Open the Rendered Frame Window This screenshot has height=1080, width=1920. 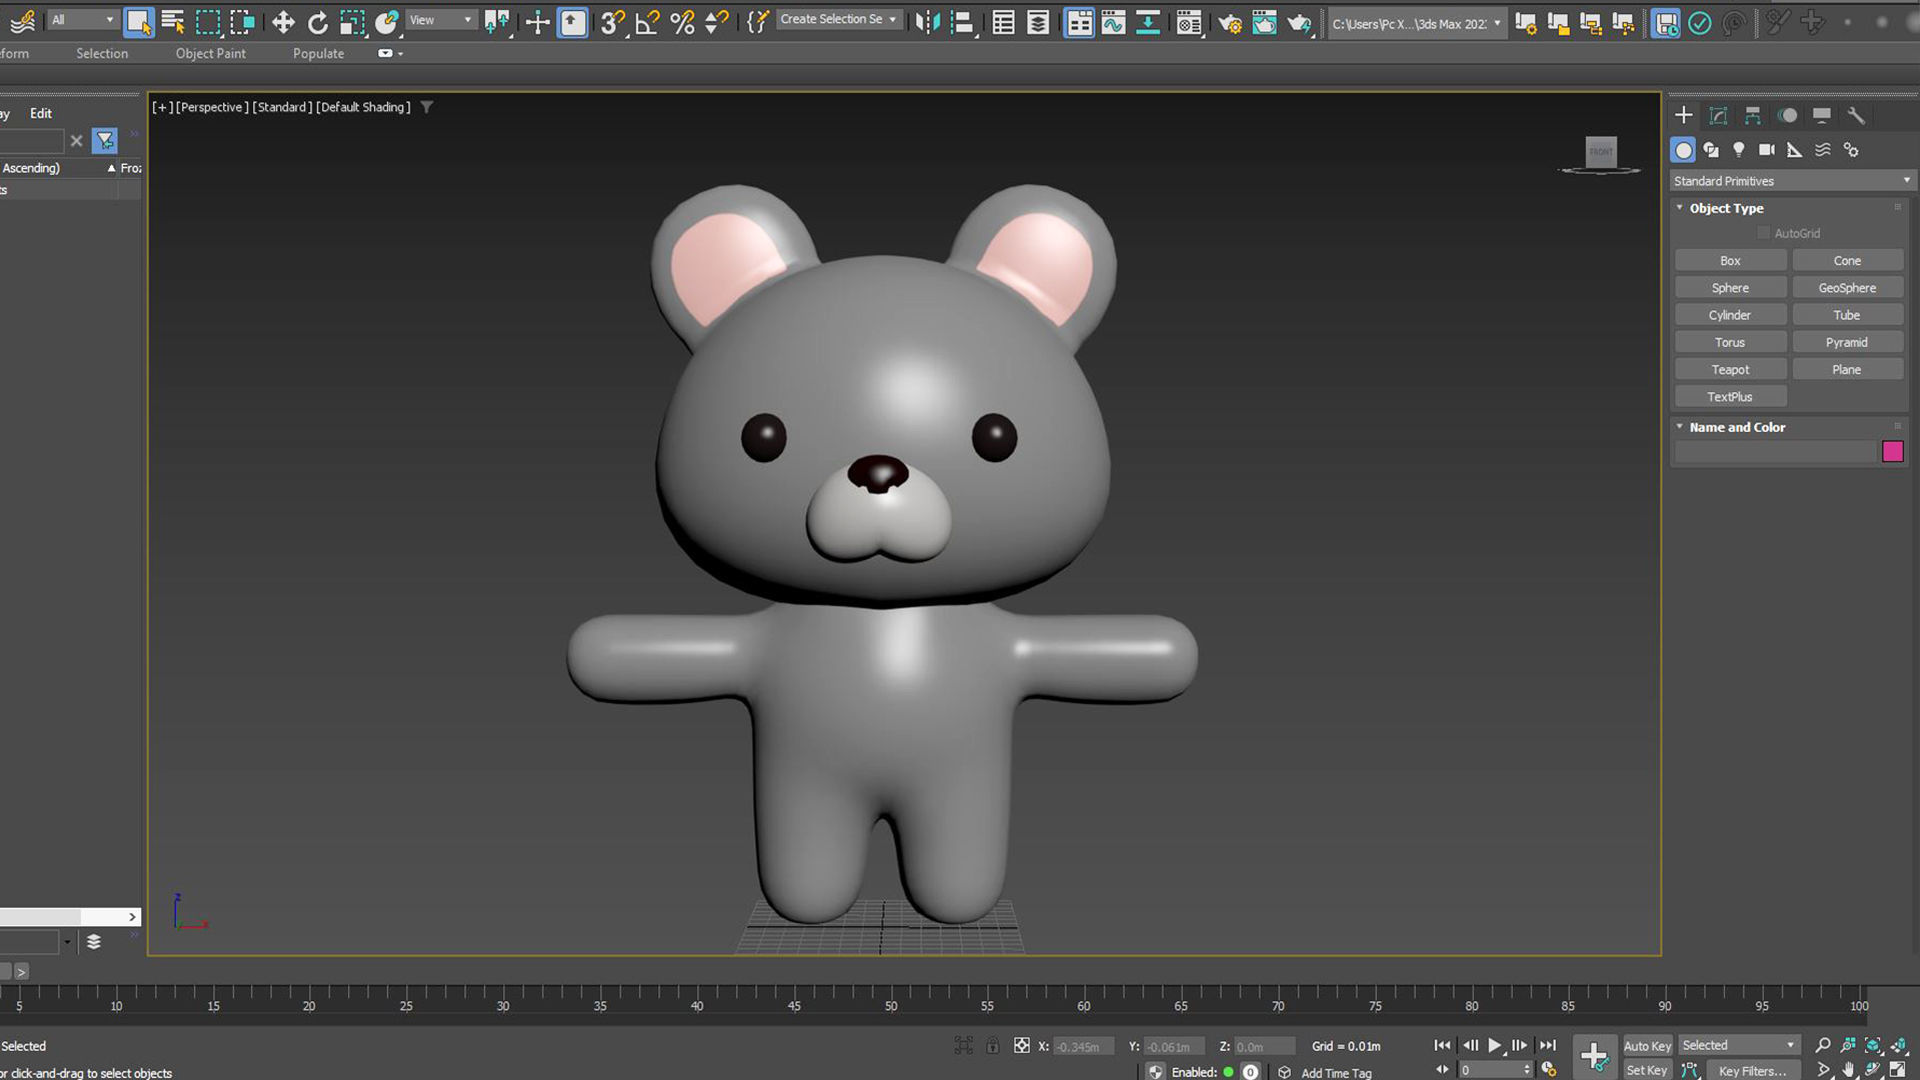tap(1264, 21)
